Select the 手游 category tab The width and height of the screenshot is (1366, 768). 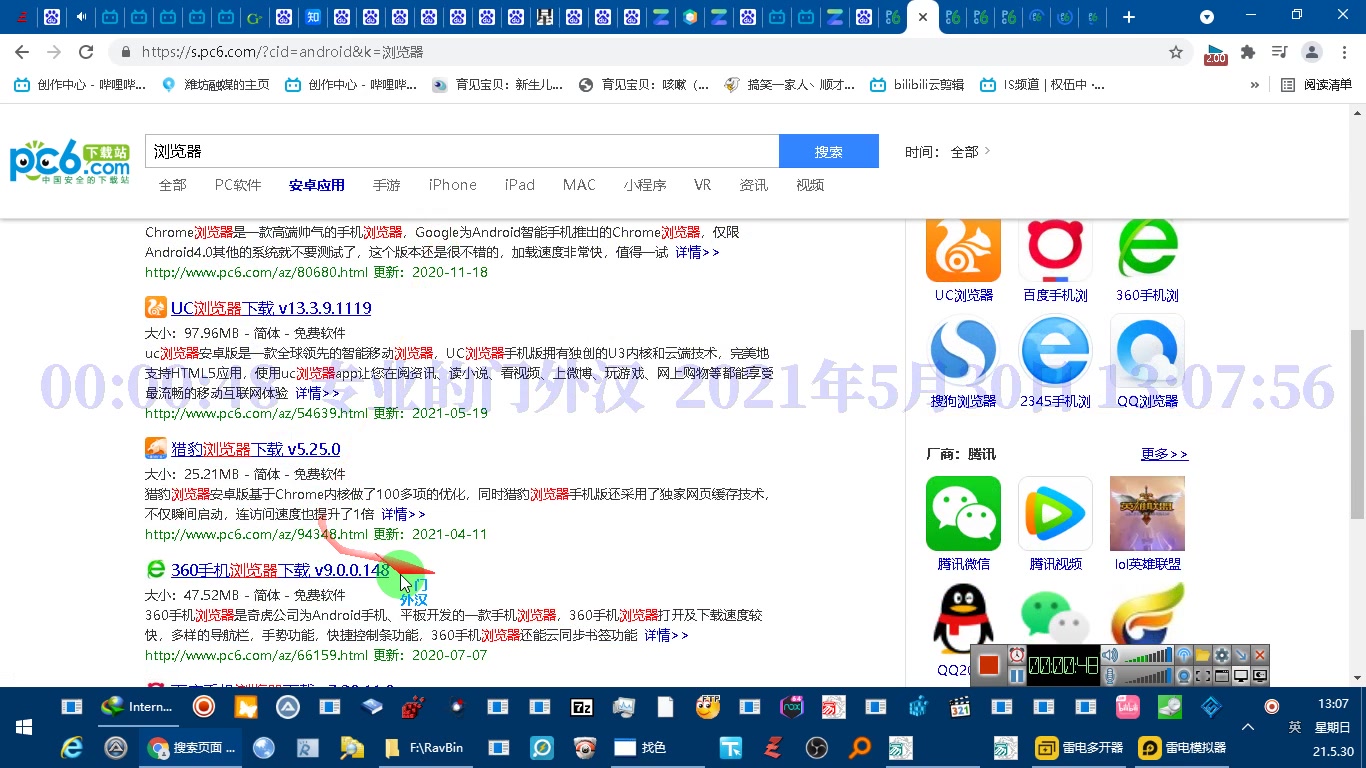(x=387, y=185)
